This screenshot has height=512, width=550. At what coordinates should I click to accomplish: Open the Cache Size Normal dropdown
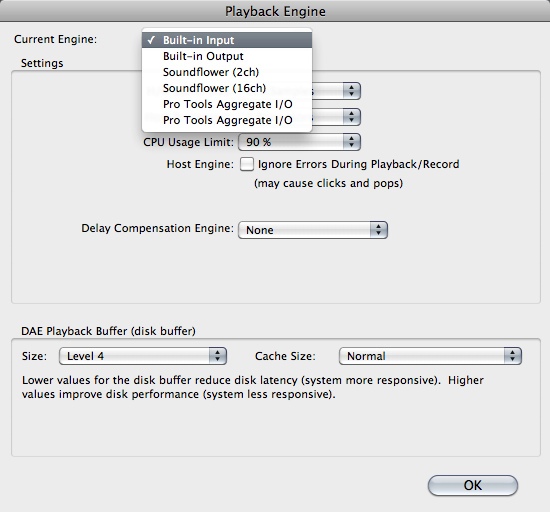(x=430, y=356)
